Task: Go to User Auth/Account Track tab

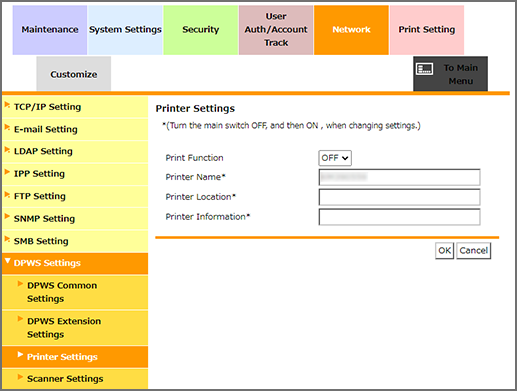Action: point(276,30)
